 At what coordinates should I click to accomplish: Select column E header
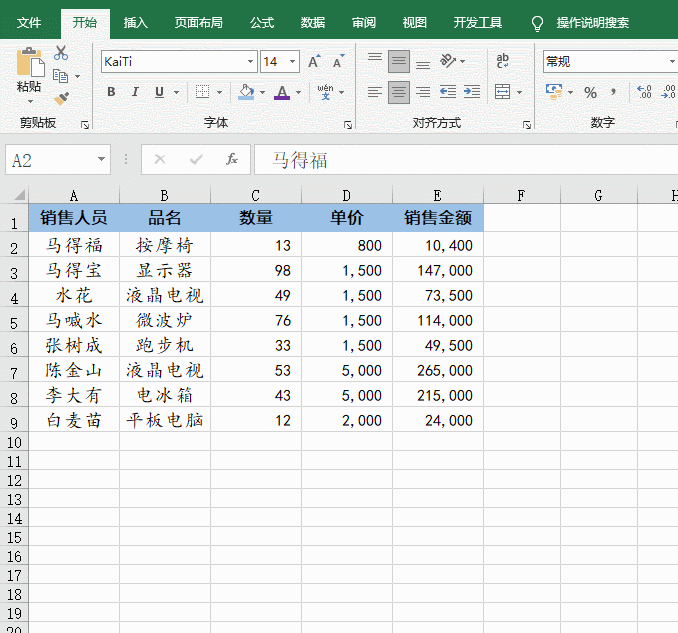point(438,195)
